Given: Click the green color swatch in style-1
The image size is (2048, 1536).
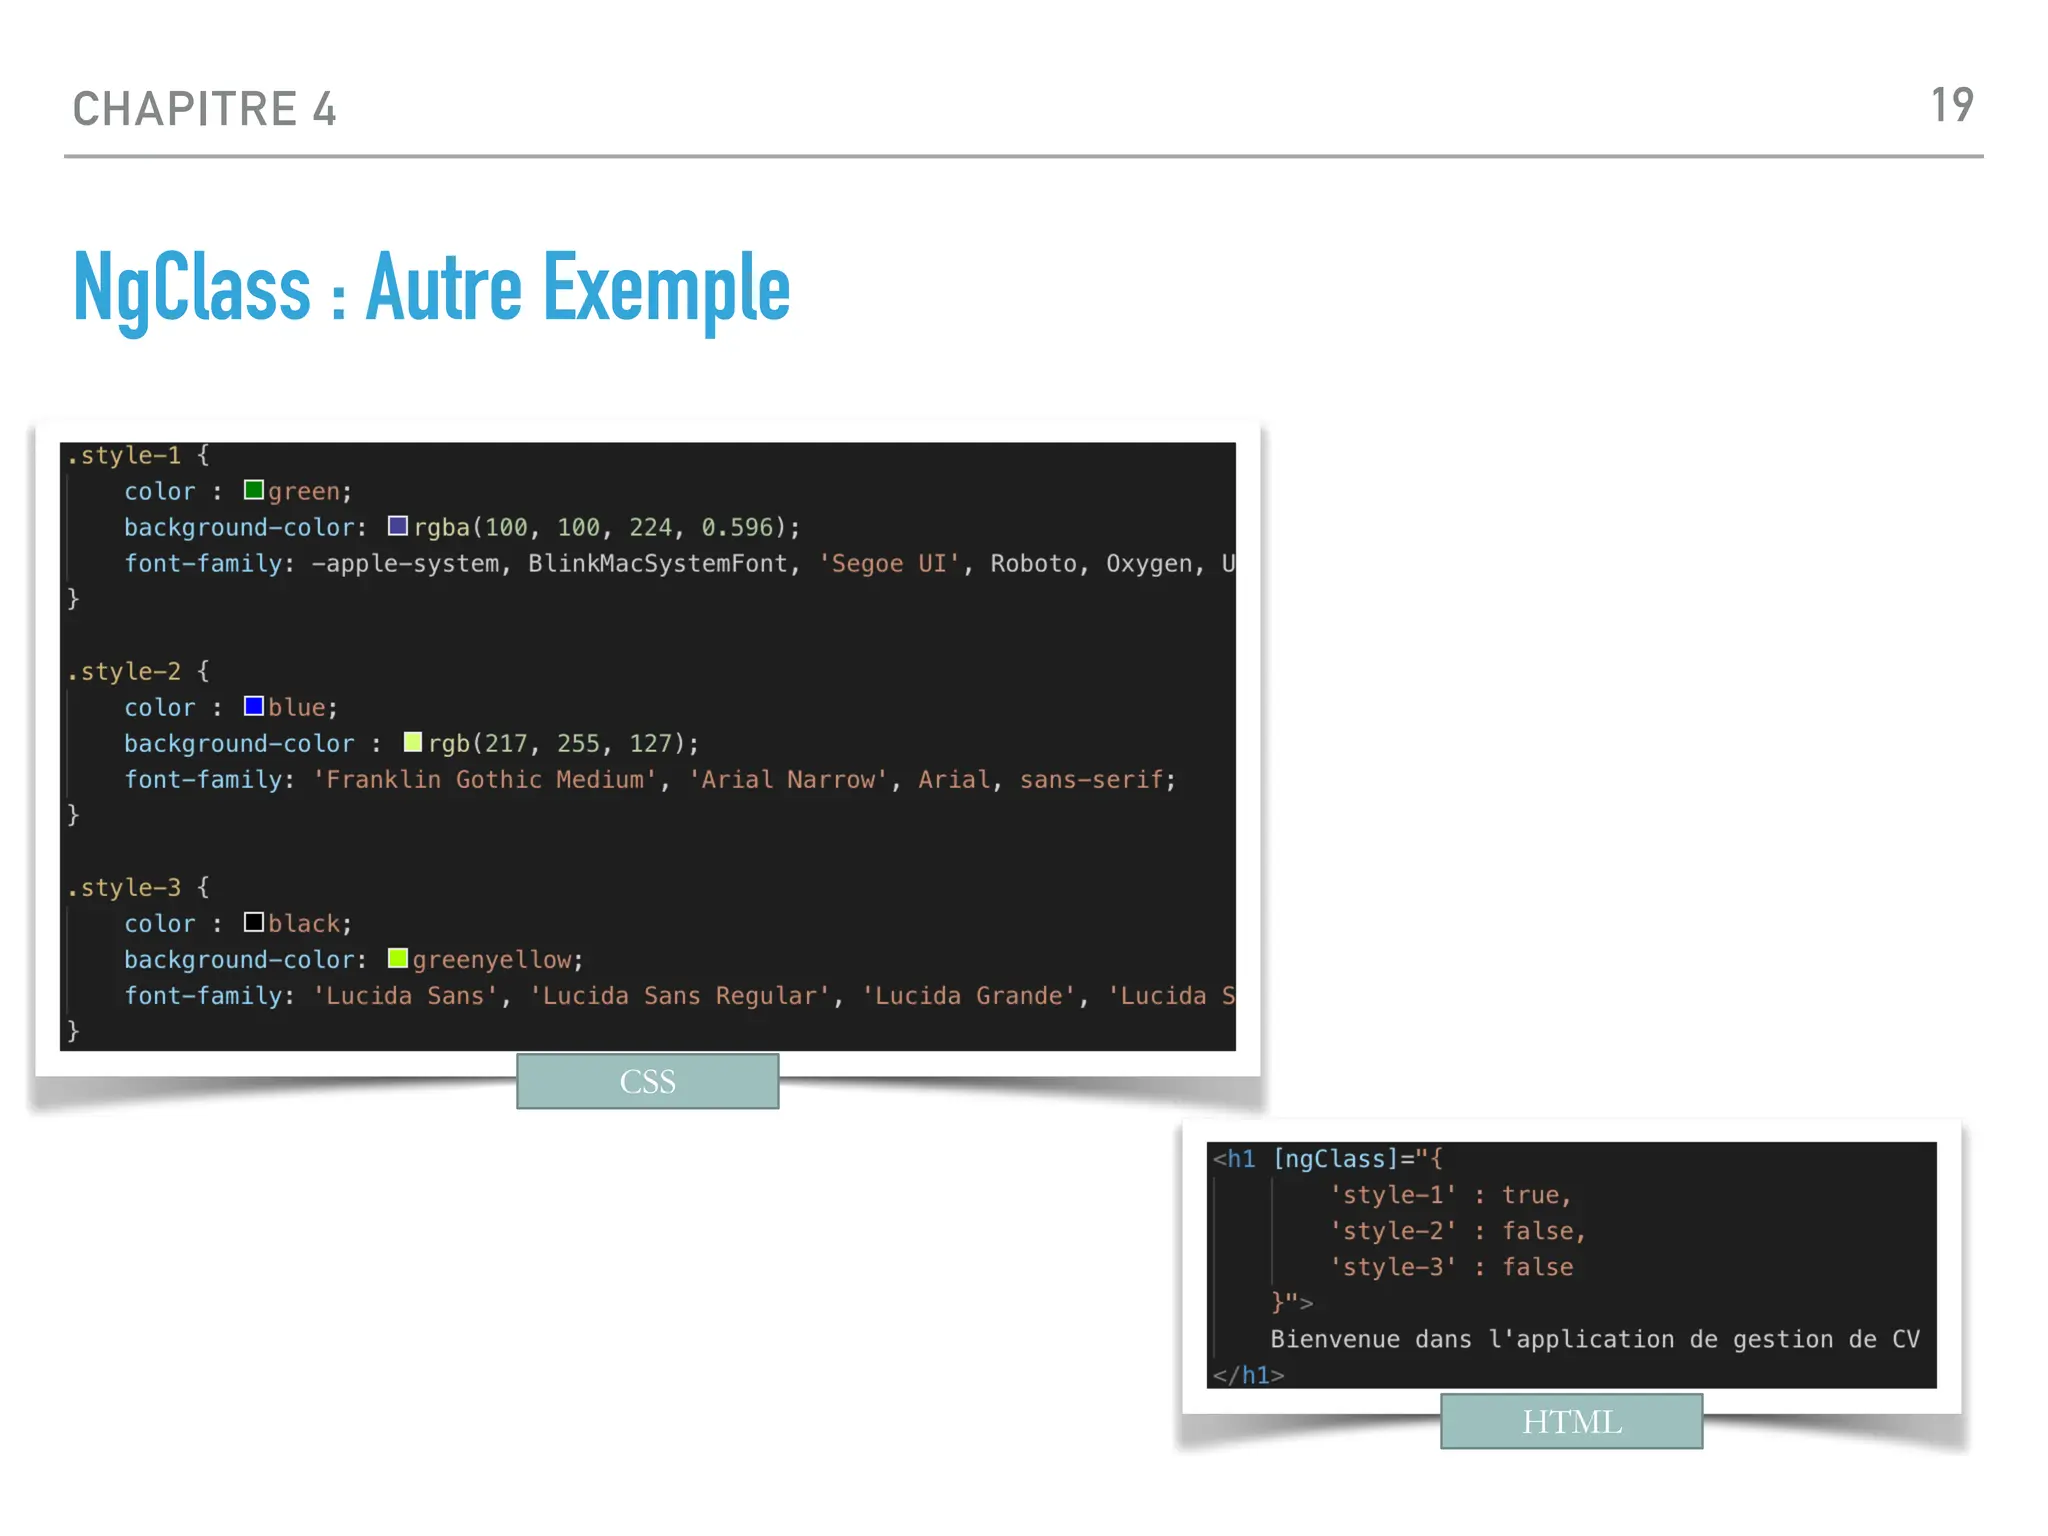Looking at the screenshot, I should (254, 490).
